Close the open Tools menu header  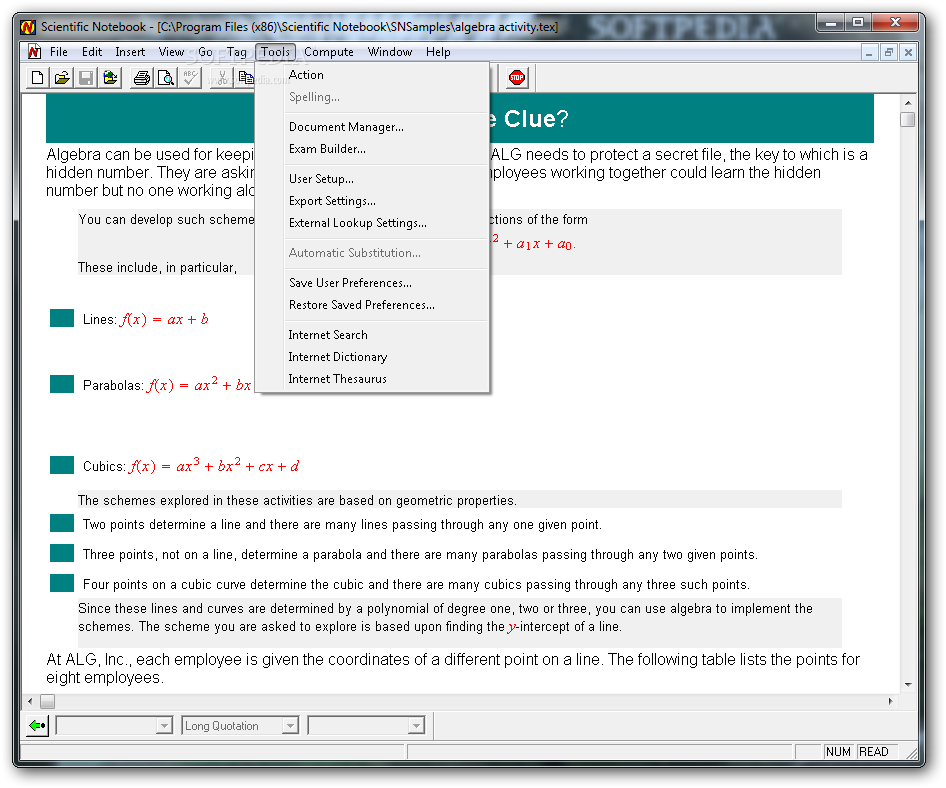(x=276, y=52)
